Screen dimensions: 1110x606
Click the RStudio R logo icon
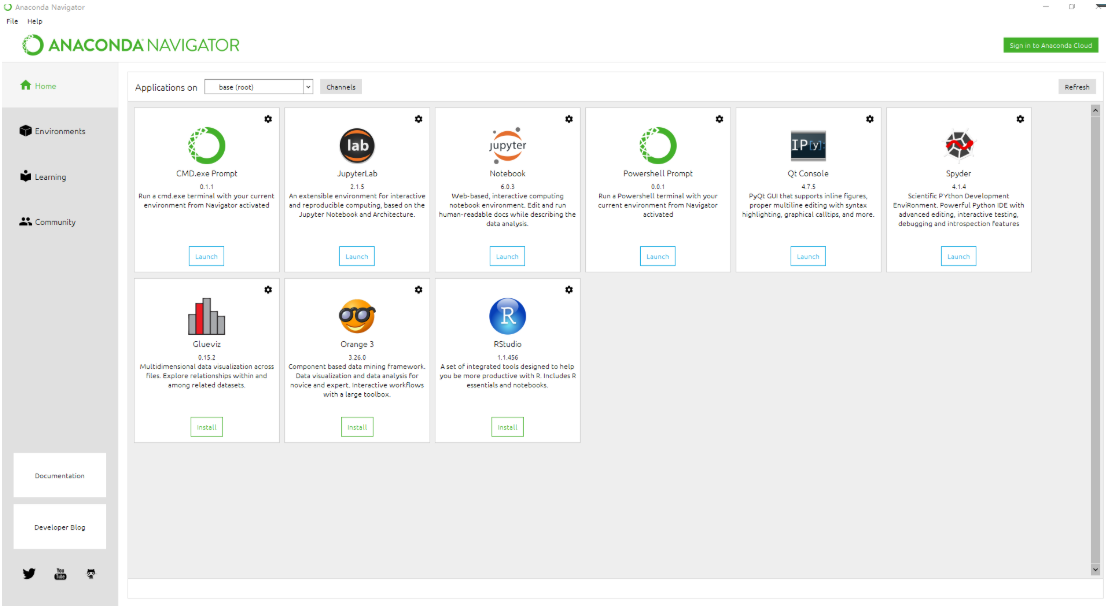pyautogui.click(x=508, y=316)
